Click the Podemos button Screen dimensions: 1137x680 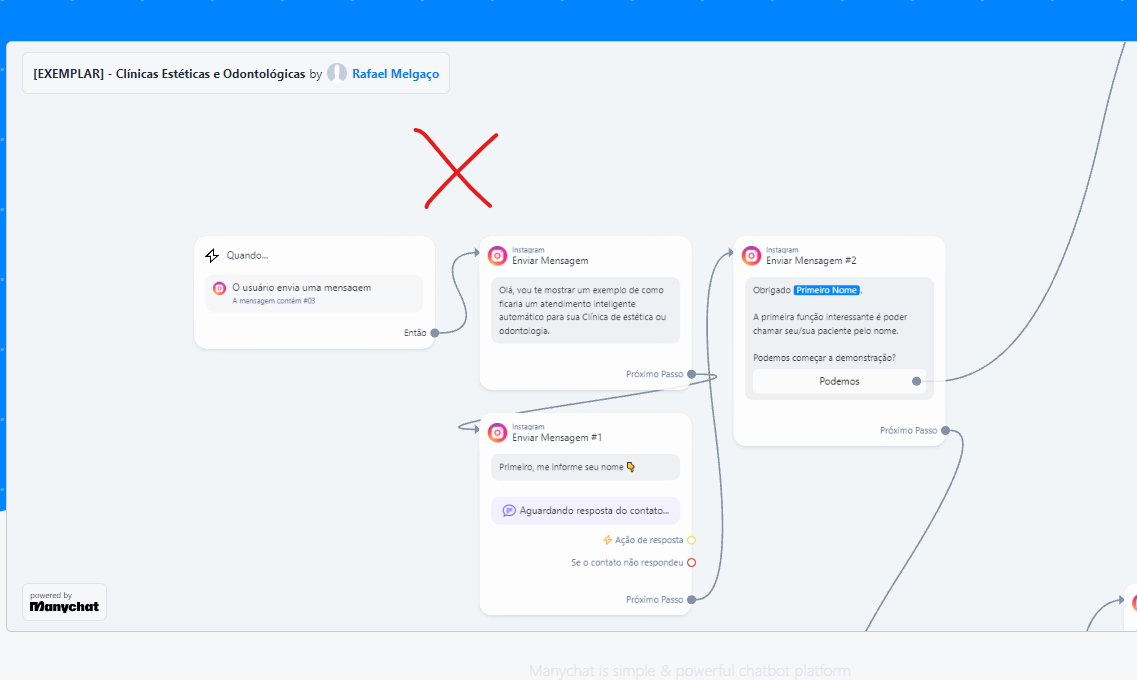pos(839,381)
